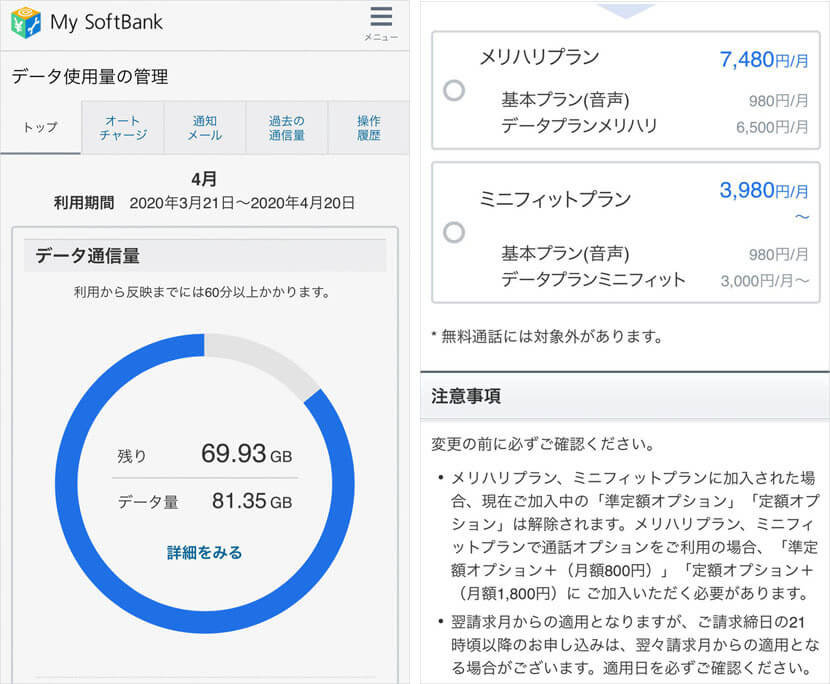Viewport: 830px width, 684px height.
Task: Click the 詳細をみる link
Action: pyautogui.click(x=204, y=552)
